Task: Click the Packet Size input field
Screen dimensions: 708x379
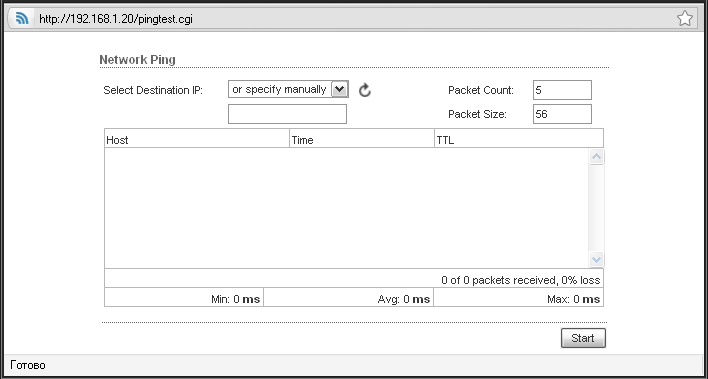Action: point(562,114)
